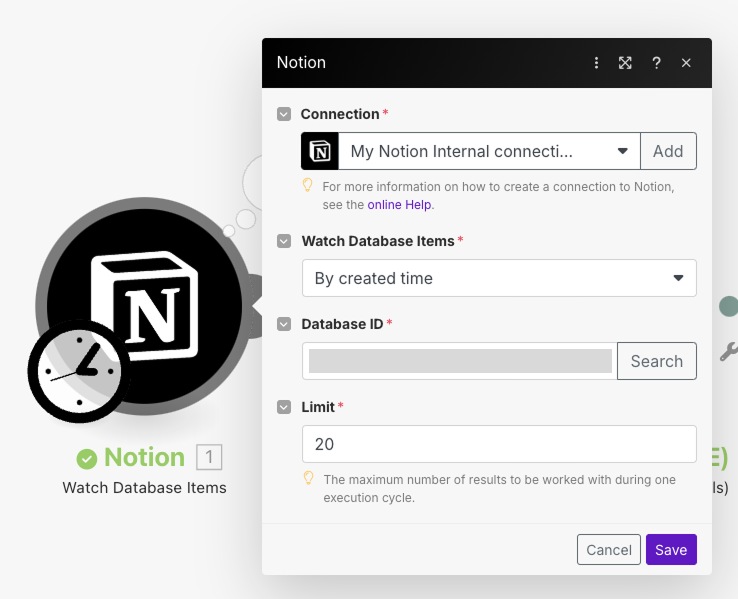Open the three-dot options menu in Notion header
This screenshot has height=599, width=738.
[597, 63]
